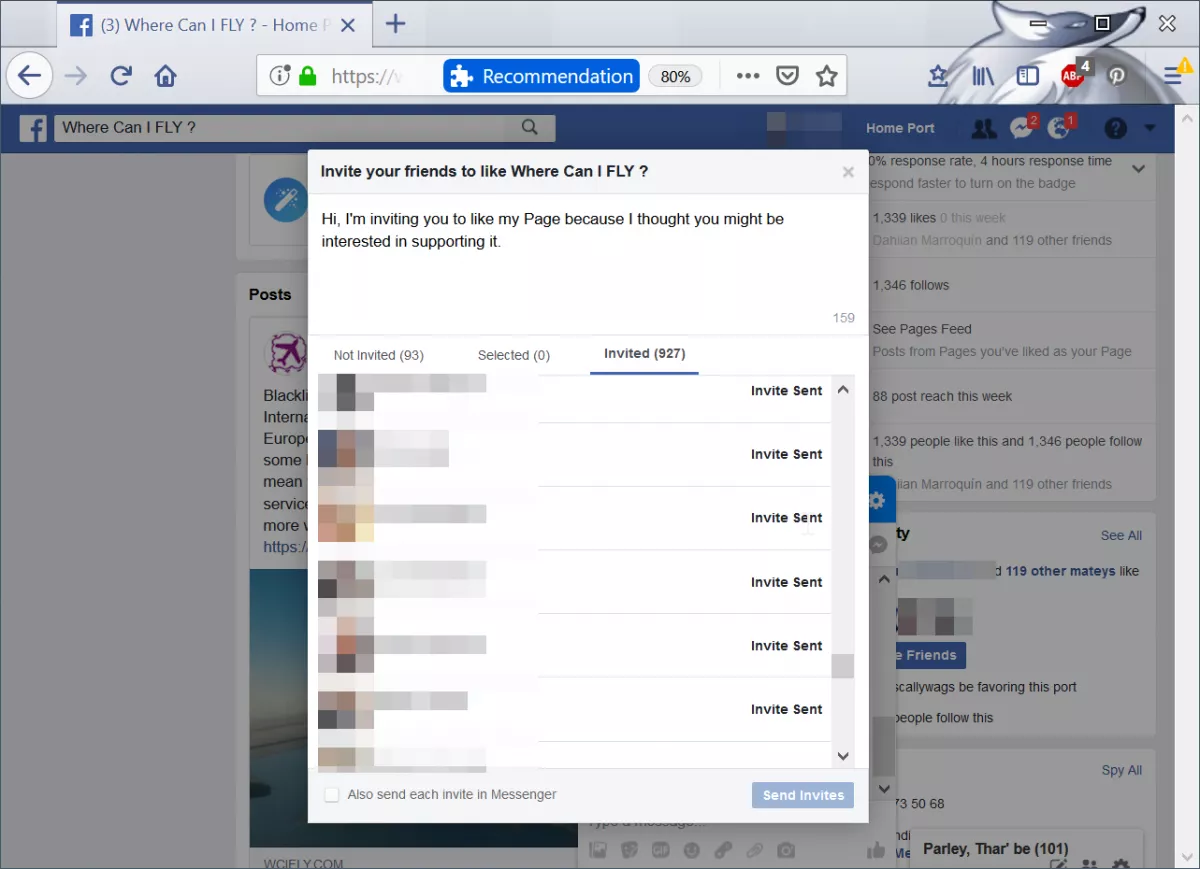Image resolution: width=1200 pixels, height=869 pixels.
Task: Switch to the Selected (0) tab
Action: 514,355
